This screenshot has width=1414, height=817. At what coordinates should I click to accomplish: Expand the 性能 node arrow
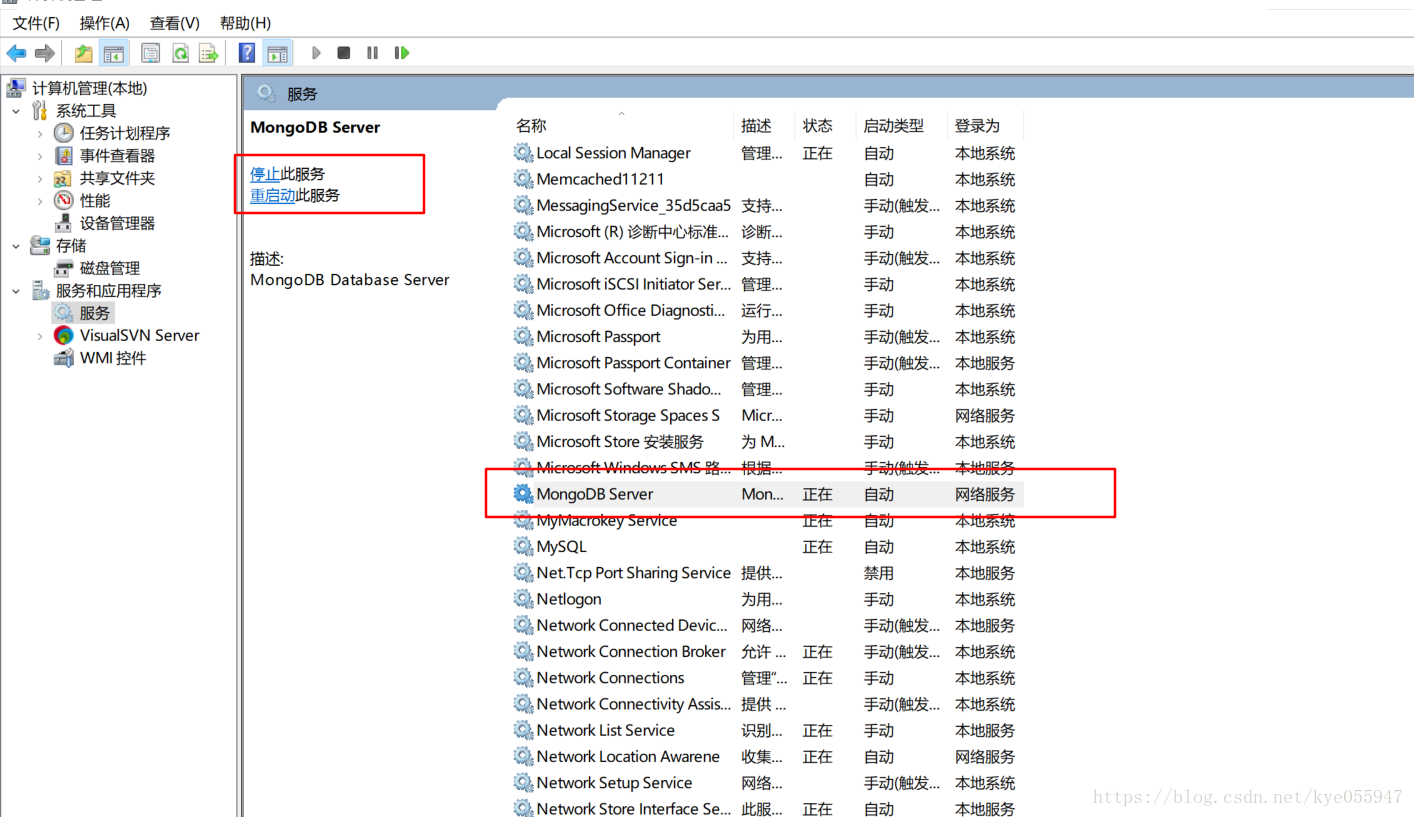pos(40,201)
